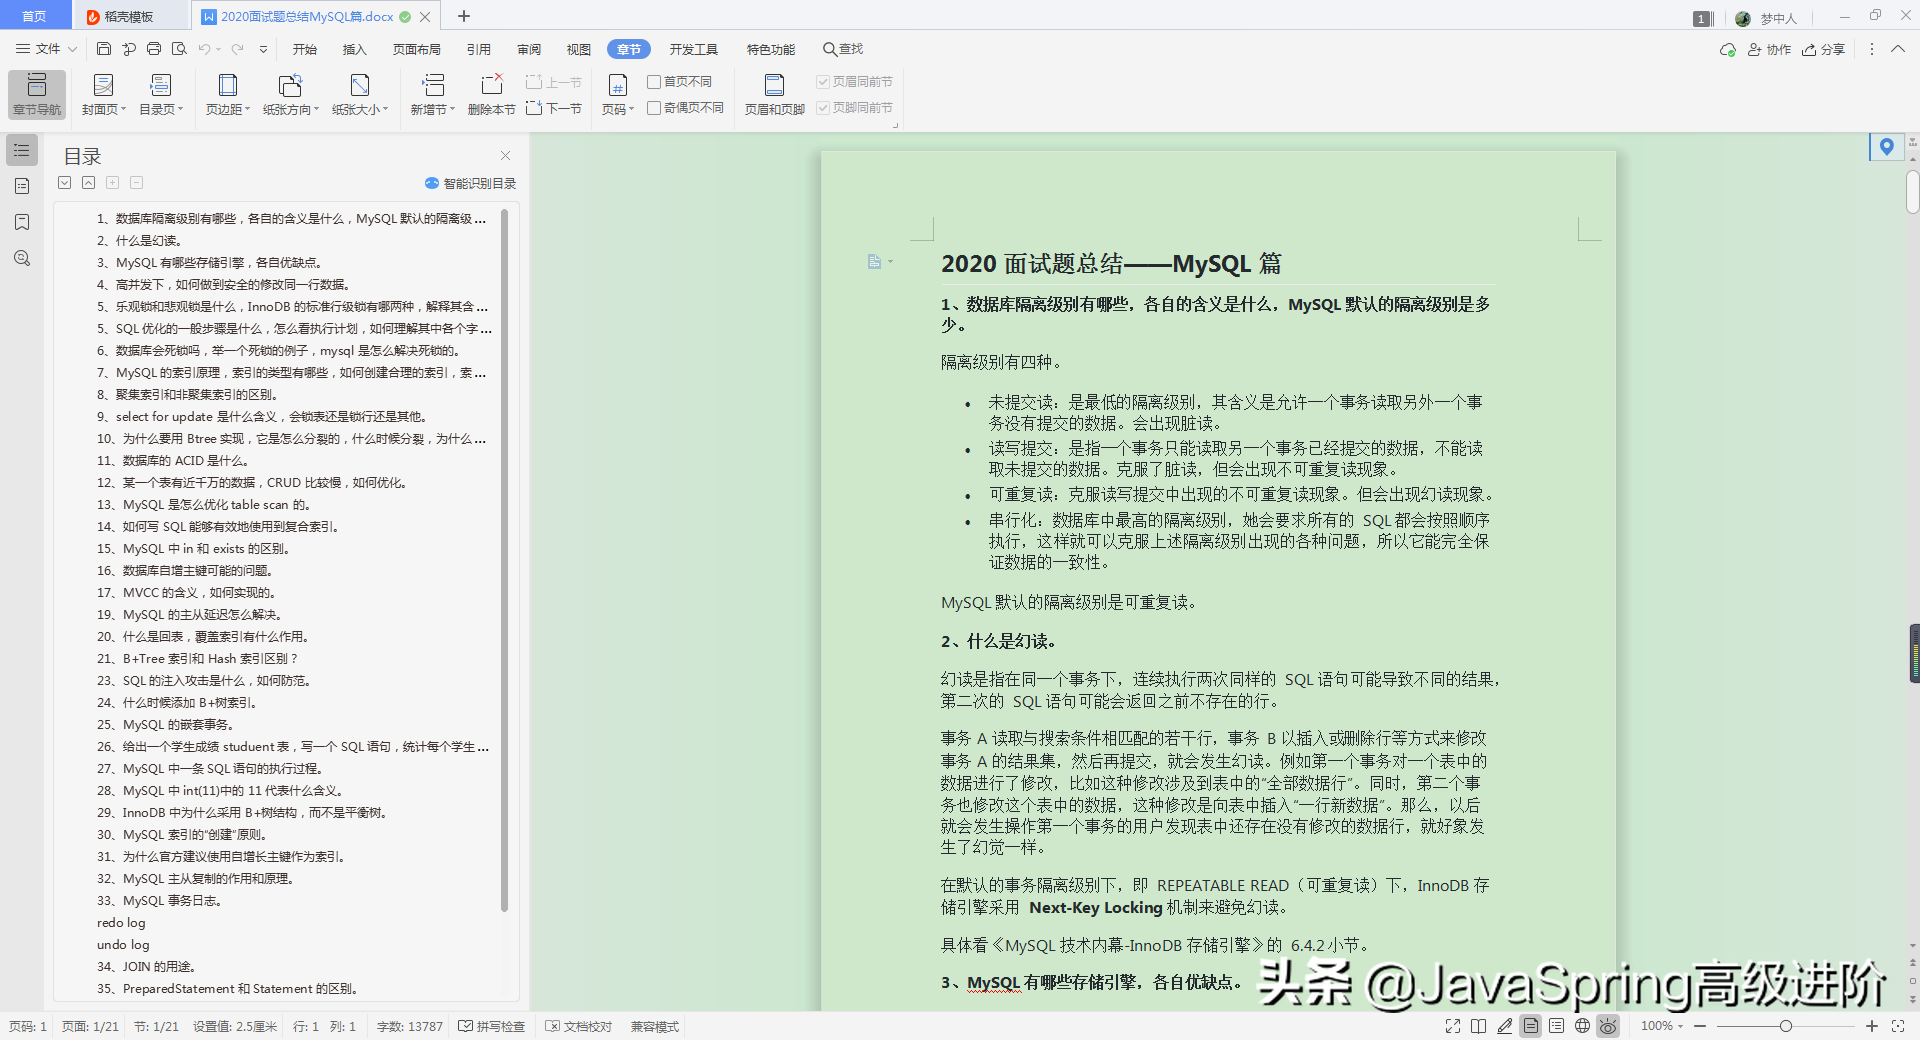Click the print icon in quick access bar
The width and height of the screenshot is (1920, 1040).
(x=154, y=49)
